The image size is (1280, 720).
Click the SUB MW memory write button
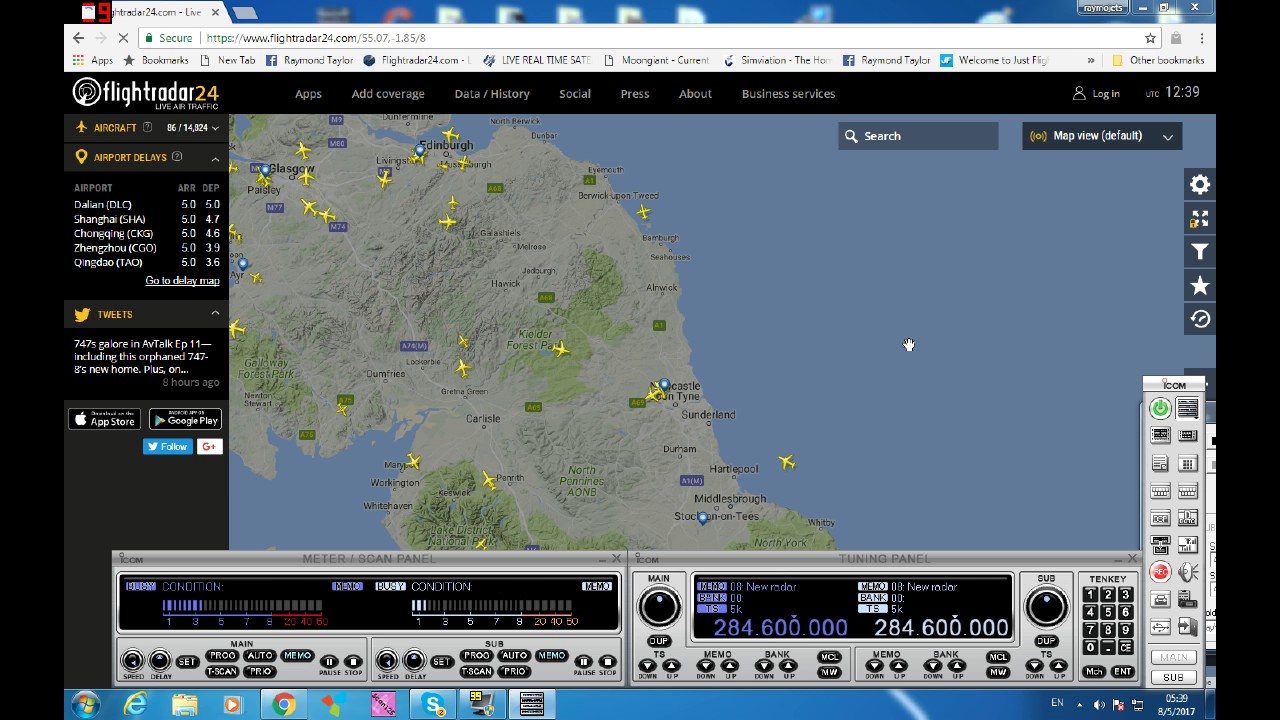click(x=998, y=672)
